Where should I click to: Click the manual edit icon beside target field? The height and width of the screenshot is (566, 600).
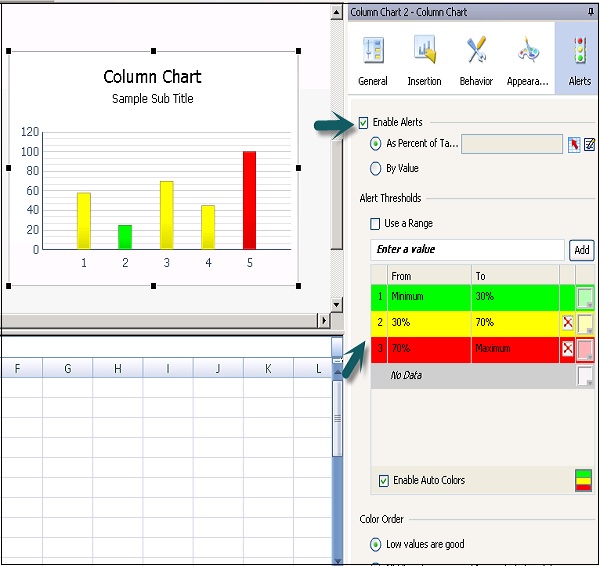pos(589,144)
